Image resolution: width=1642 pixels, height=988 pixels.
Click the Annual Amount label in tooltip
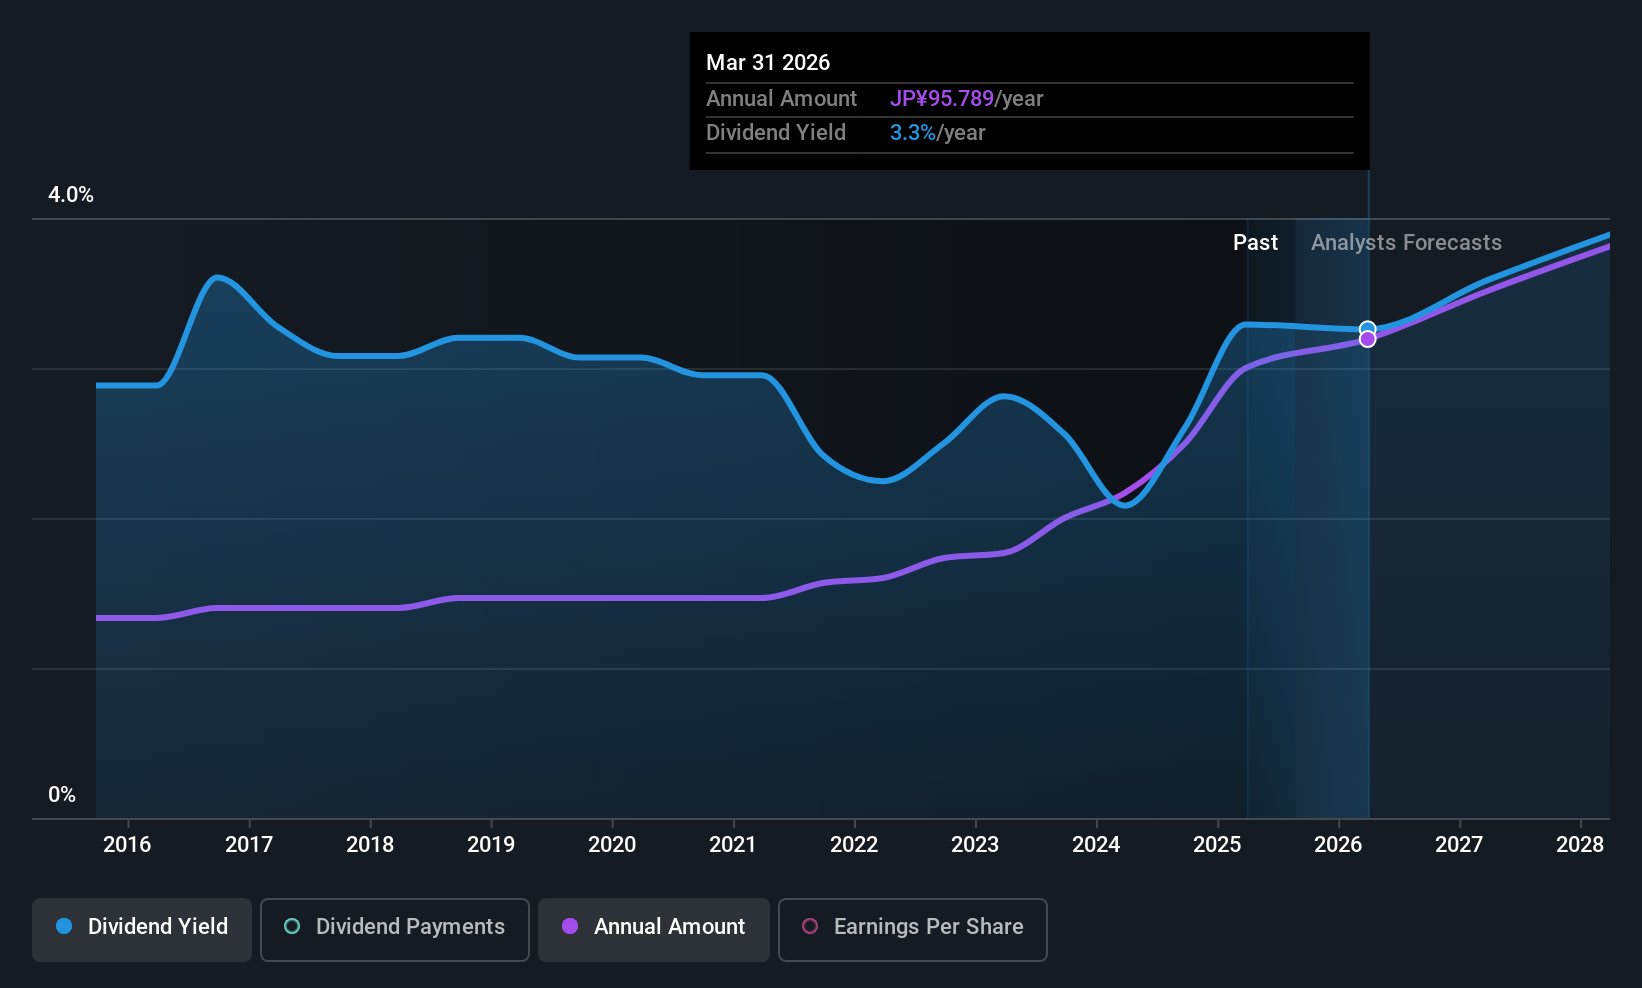[x=781, y=99]
